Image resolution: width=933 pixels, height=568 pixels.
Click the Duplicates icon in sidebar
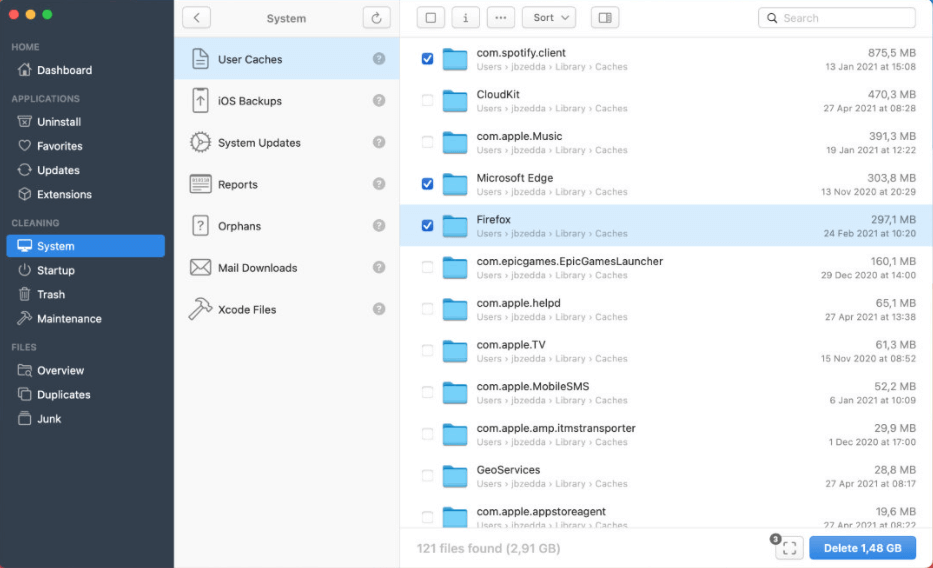pos(24,394)
